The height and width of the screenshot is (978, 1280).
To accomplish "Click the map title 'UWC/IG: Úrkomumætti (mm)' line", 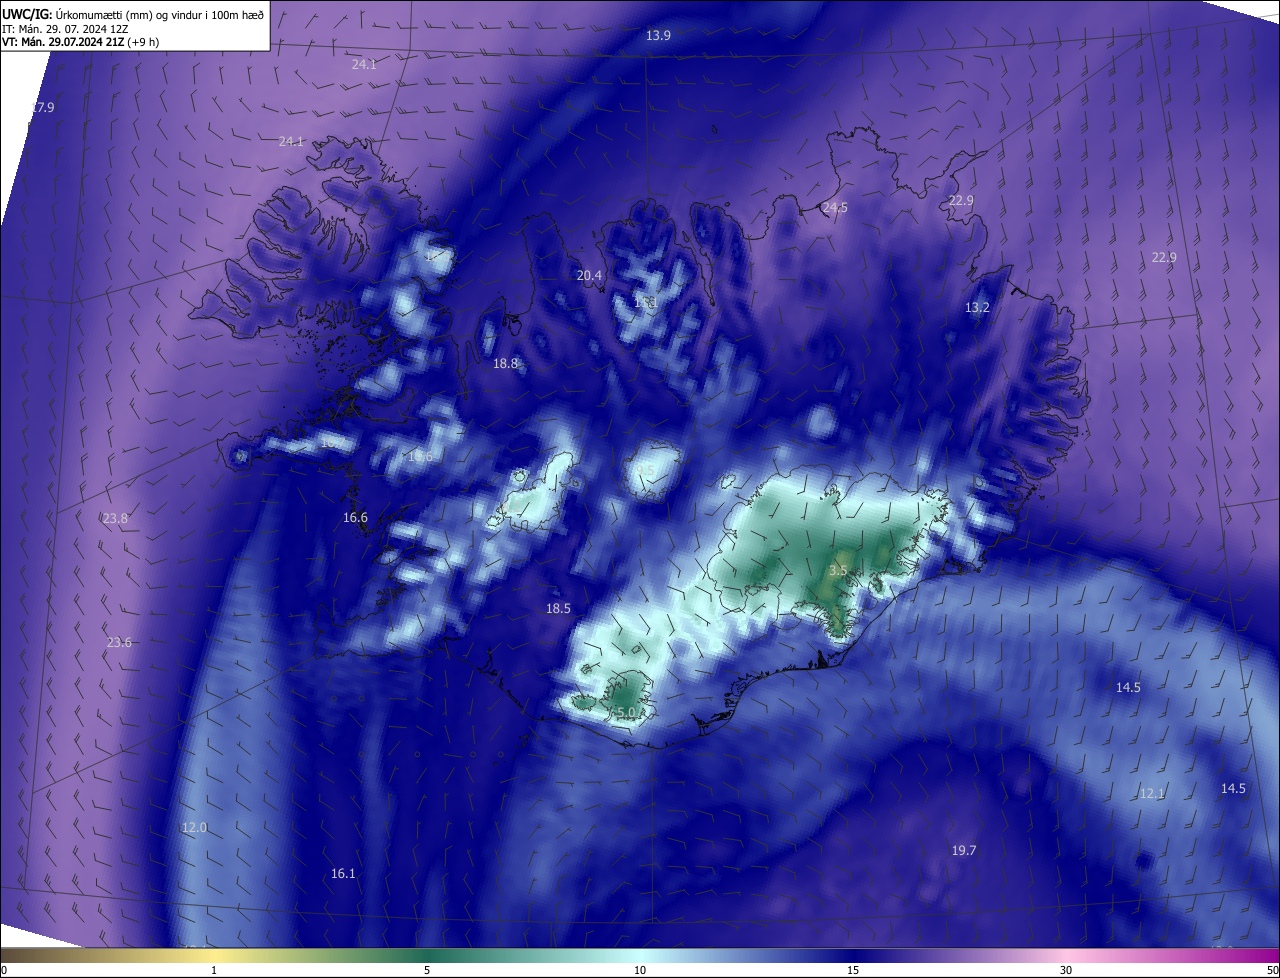I will [x=133, y=15].
